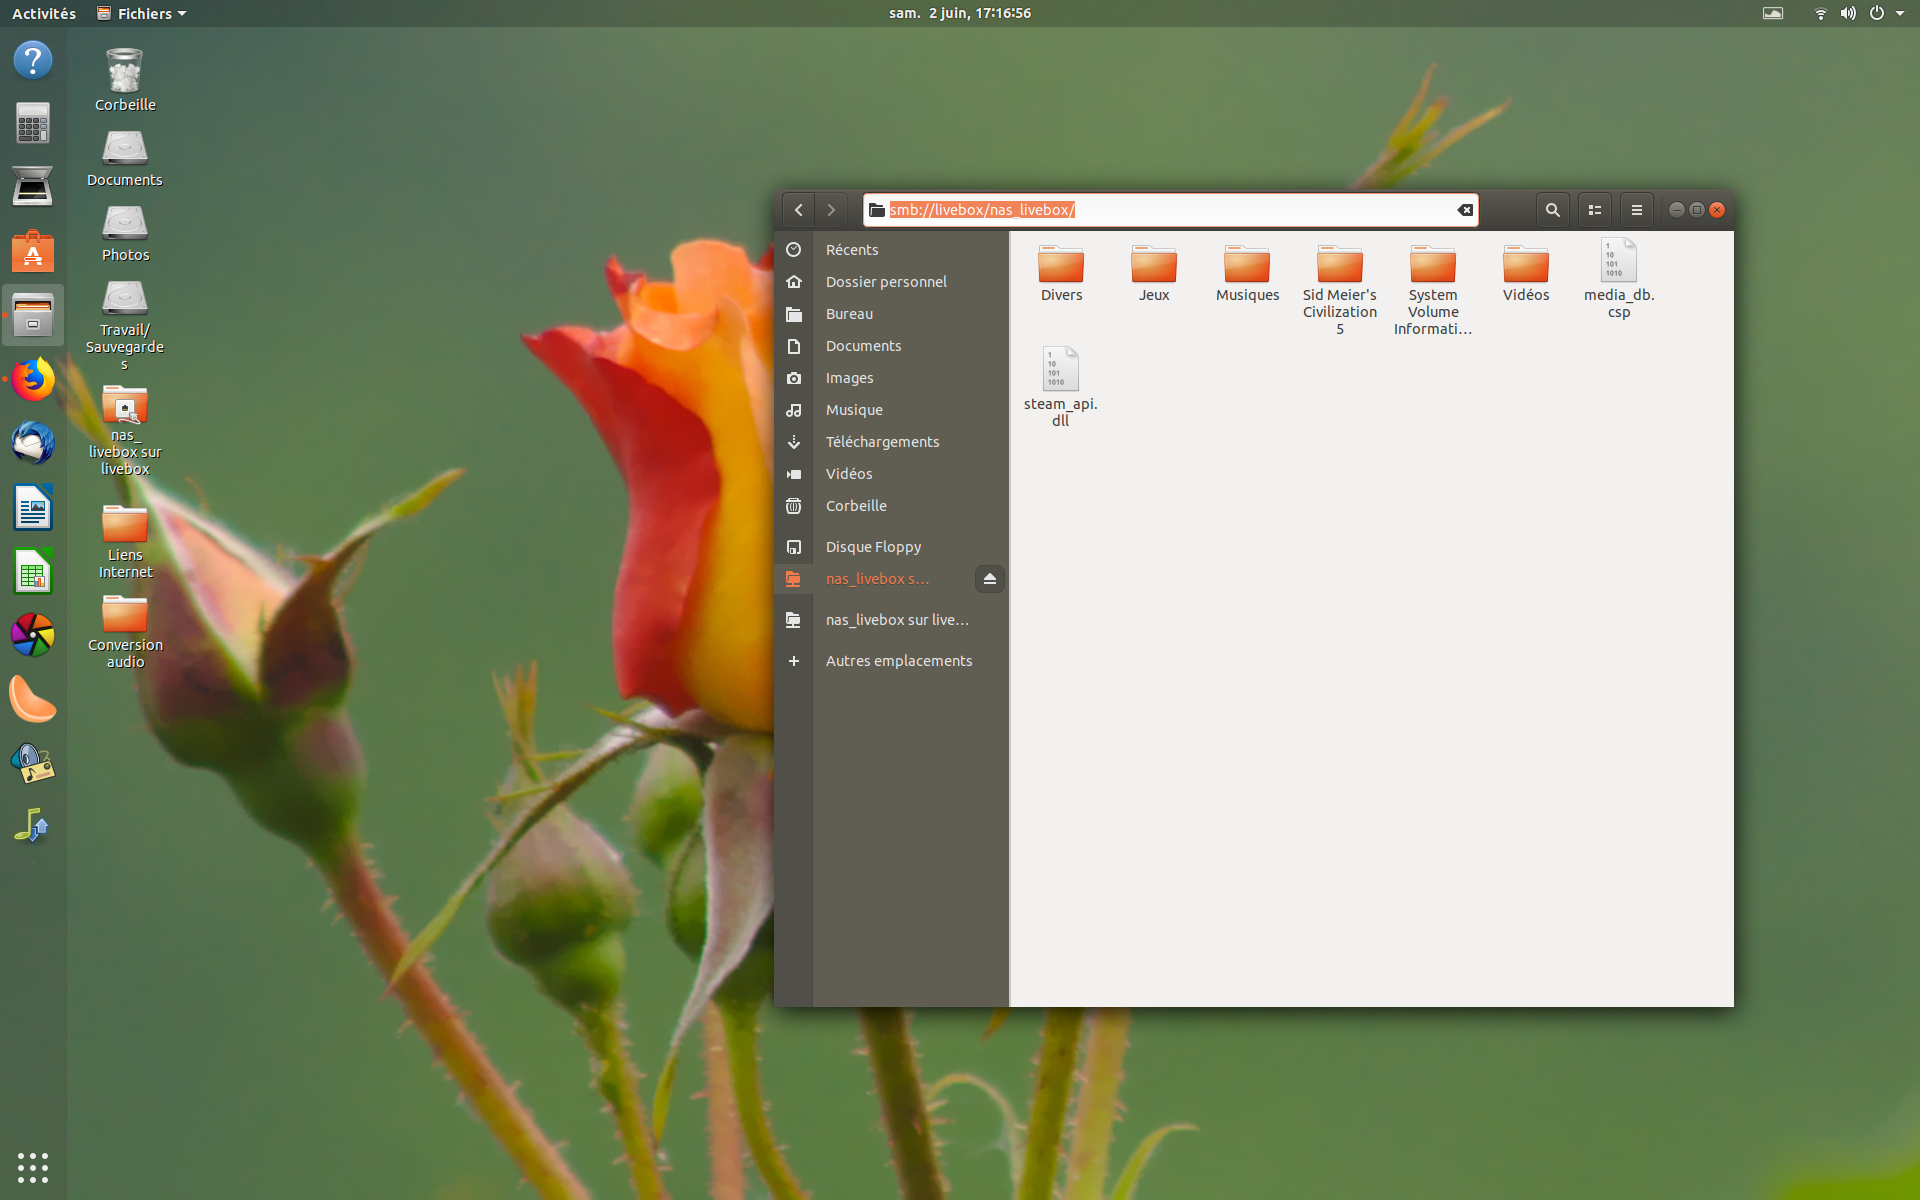Select Corbeille desktop icon
1920x1200 pixels.
[125, 80]
